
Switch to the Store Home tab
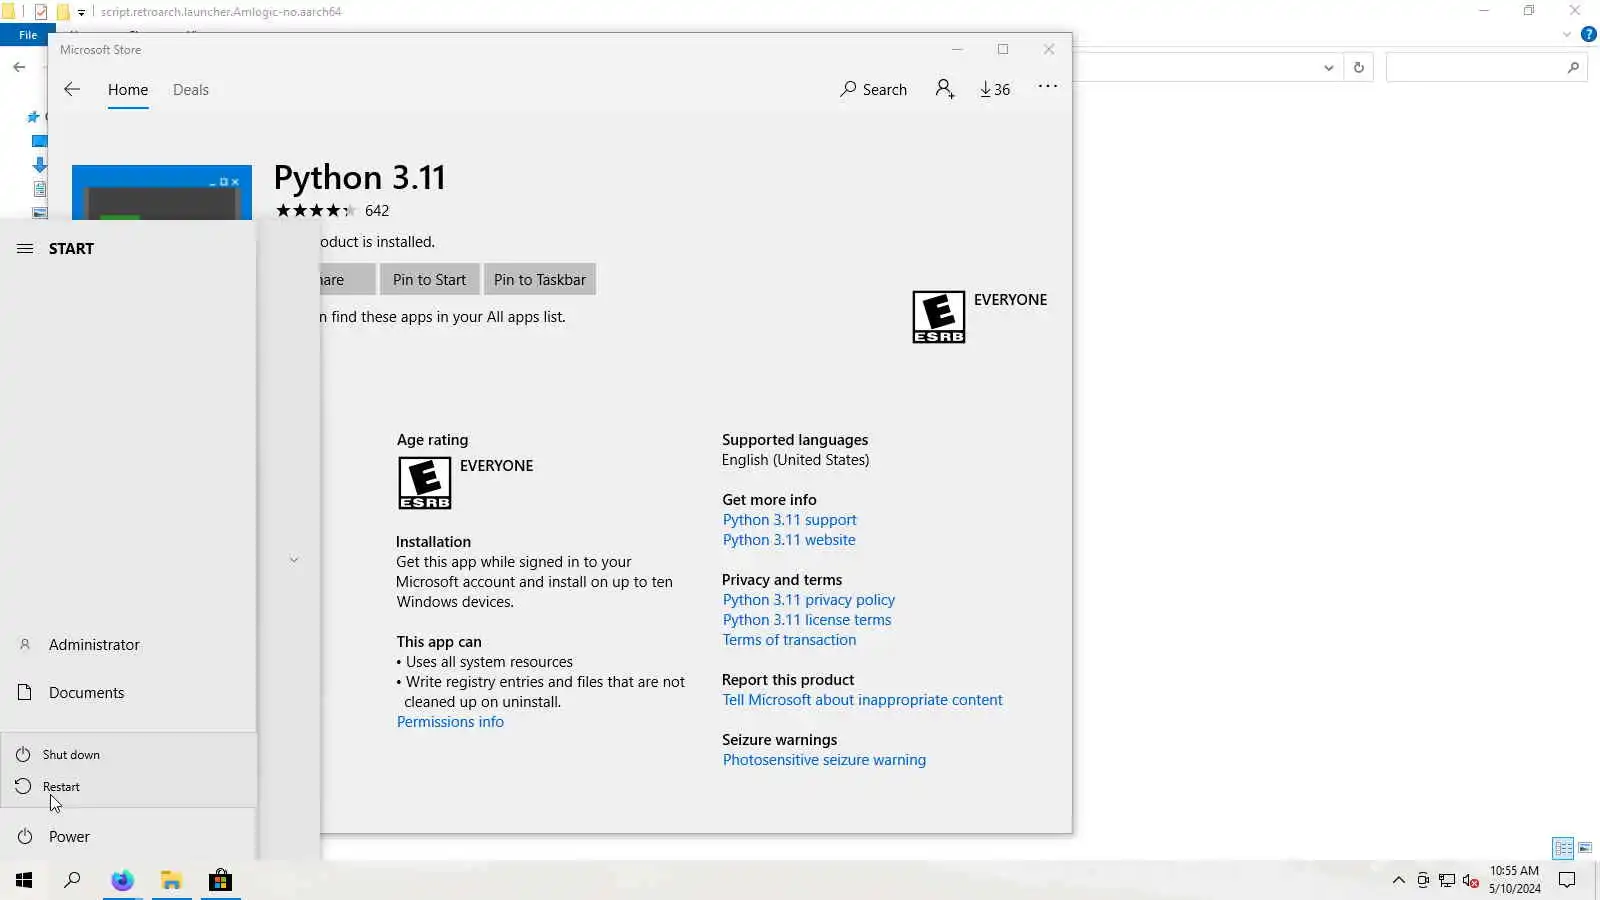[x=128, y=90]
